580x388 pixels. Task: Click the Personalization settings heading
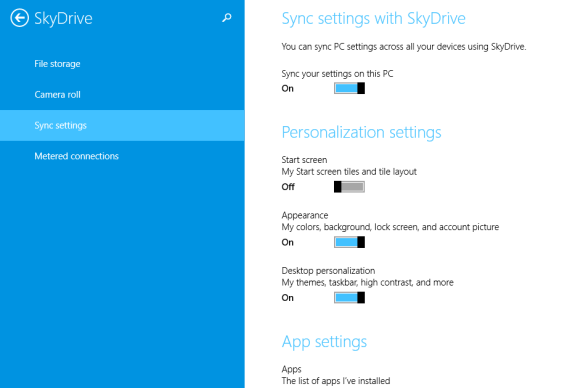coord(361,132)
